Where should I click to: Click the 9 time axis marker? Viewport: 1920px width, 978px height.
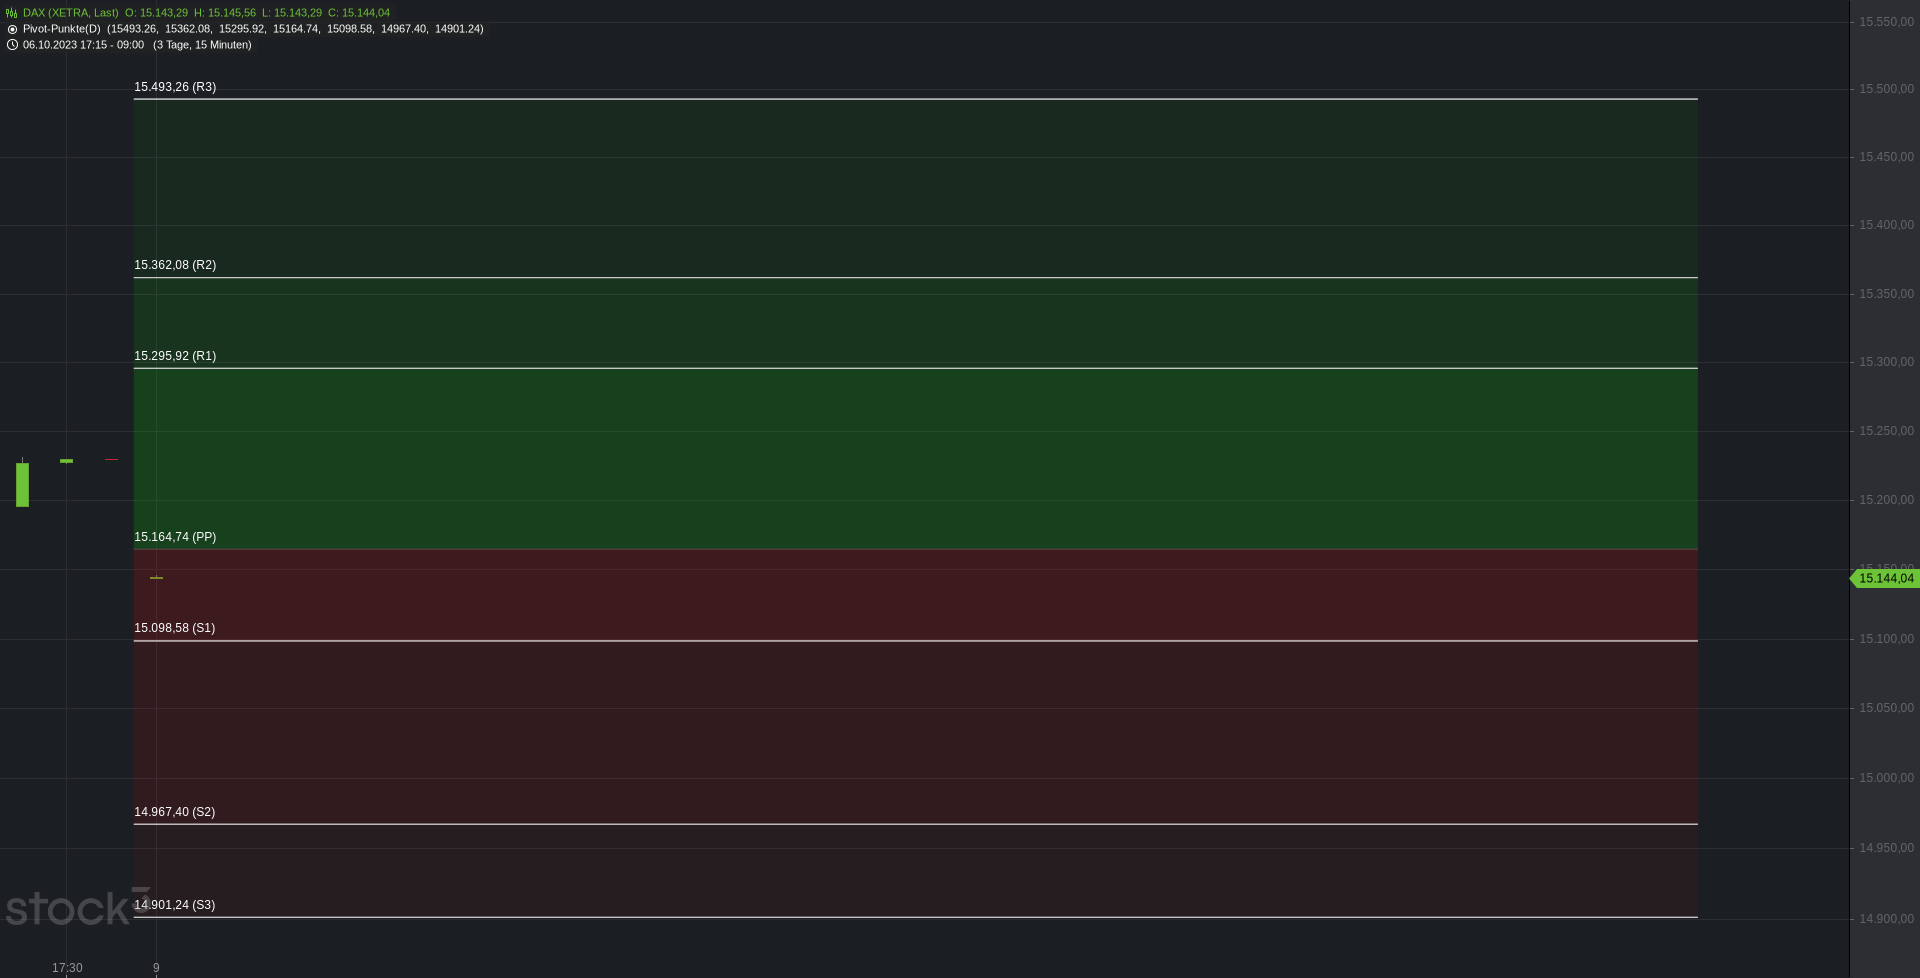(x=156, y=968)
